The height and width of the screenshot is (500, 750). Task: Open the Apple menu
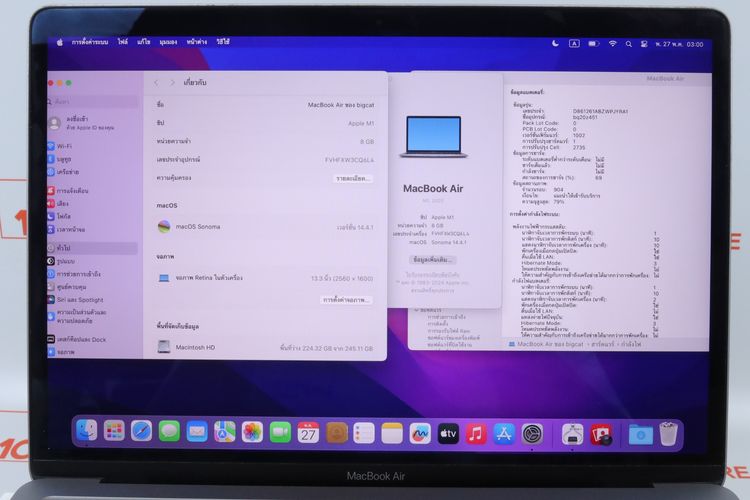coord(60,42)
